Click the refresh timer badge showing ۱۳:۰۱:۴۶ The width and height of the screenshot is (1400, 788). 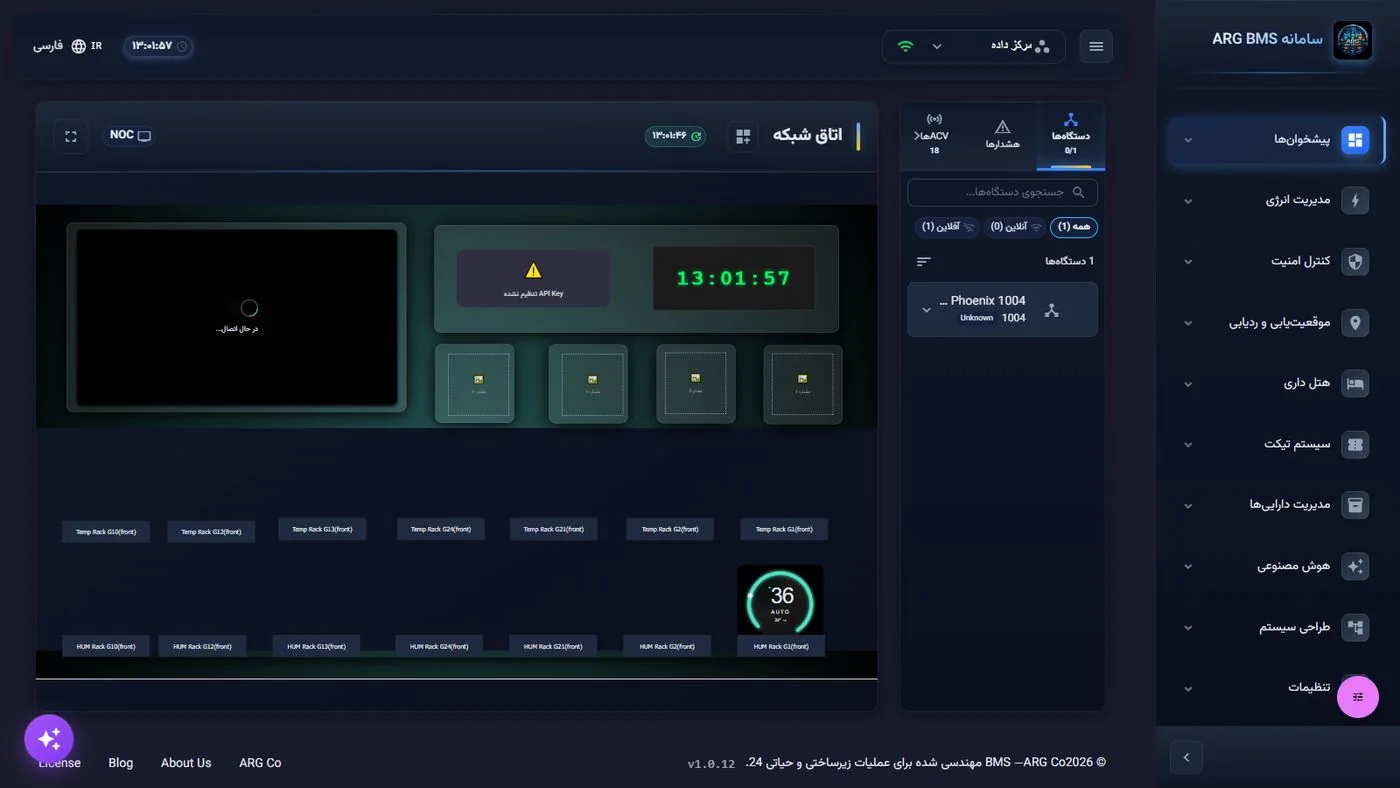(x=675, y=136)
